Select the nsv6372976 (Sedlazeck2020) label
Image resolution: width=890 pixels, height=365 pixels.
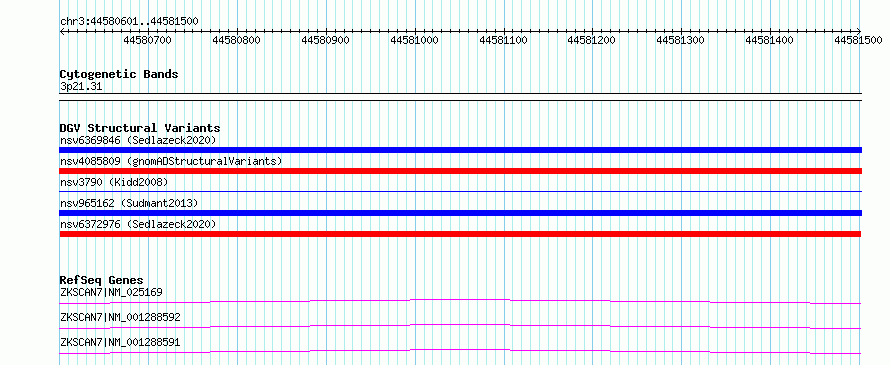138,224
